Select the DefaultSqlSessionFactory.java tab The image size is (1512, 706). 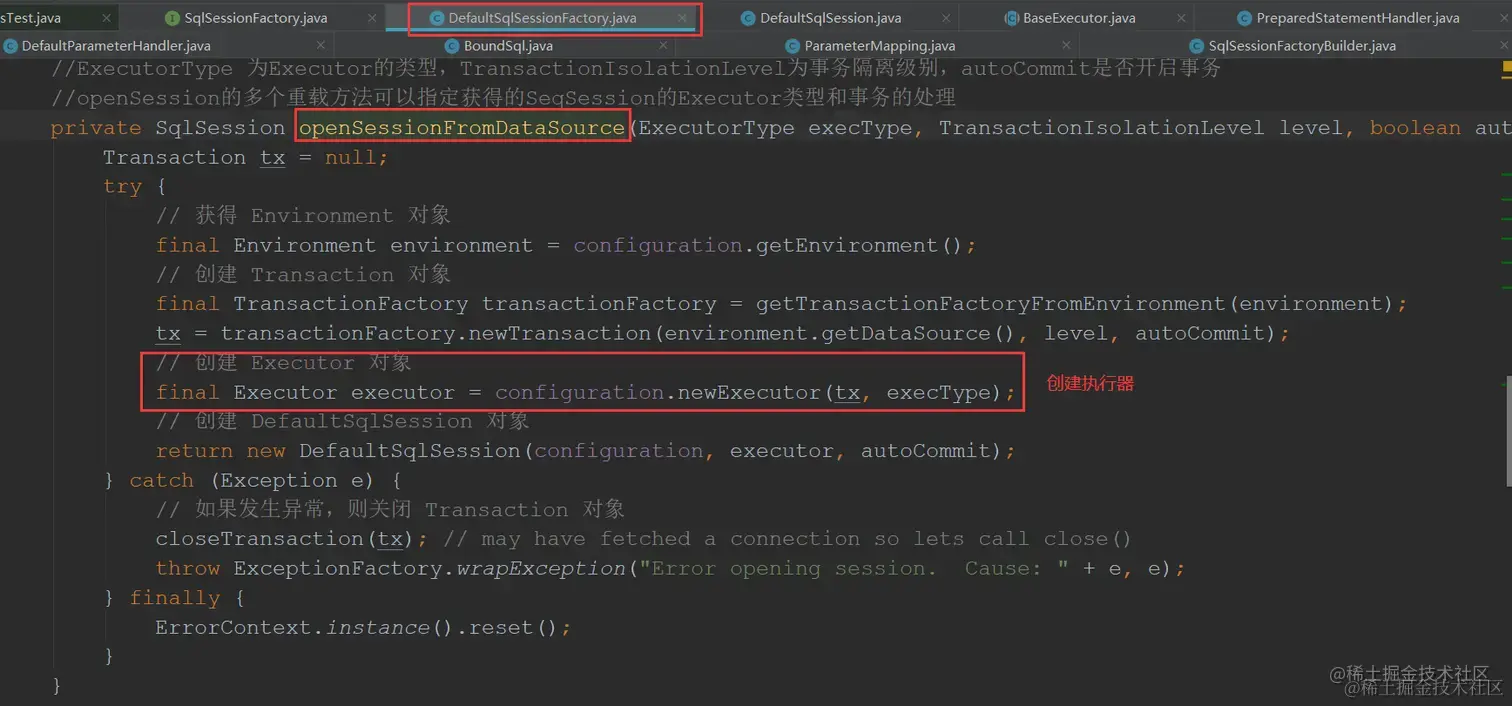click(542, 18)
